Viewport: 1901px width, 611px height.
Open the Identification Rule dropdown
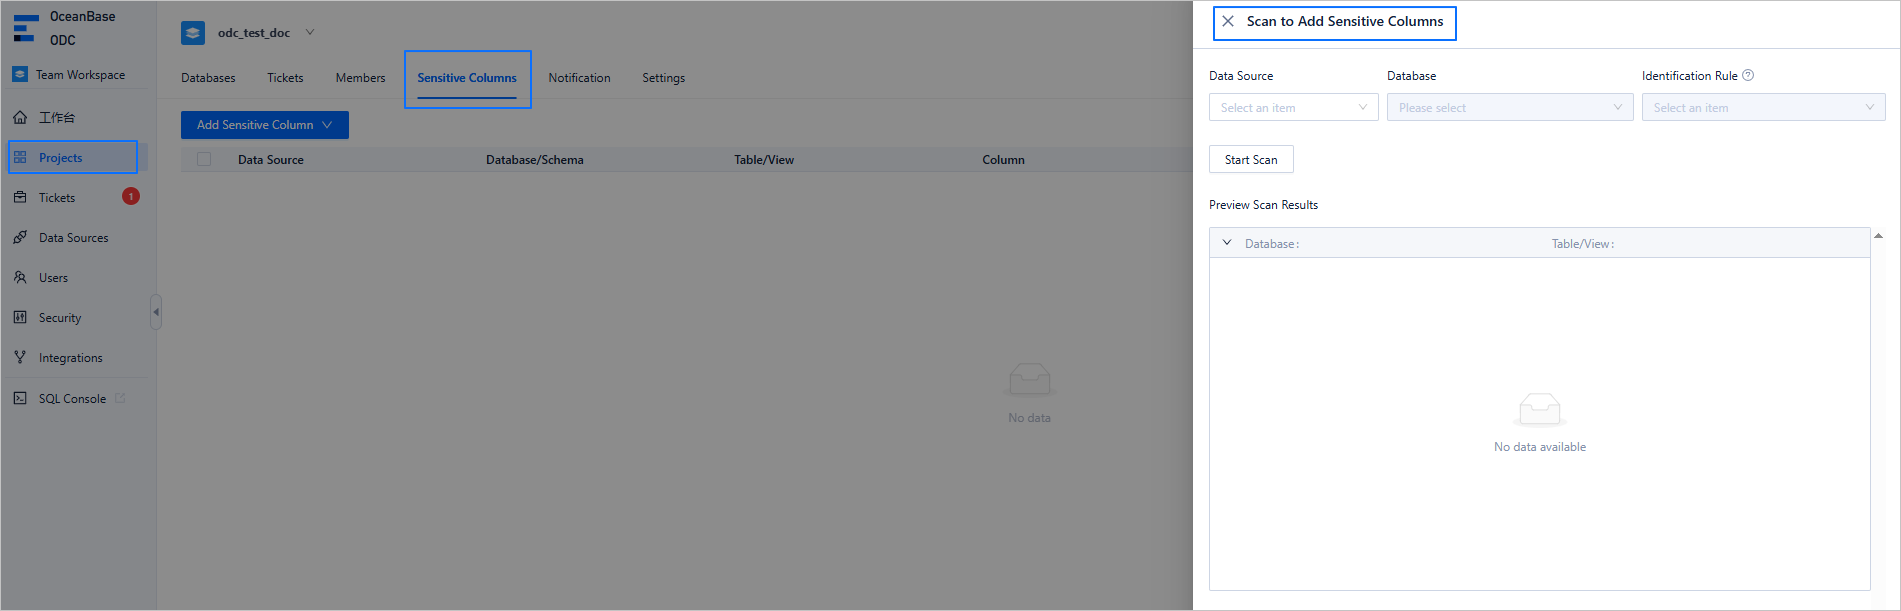coord(1762,108)
